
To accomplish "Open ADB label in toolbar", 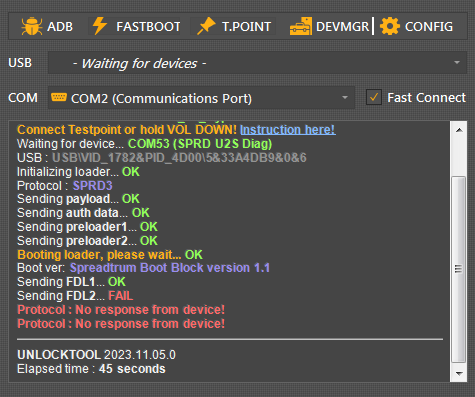I will click(60, 26).
